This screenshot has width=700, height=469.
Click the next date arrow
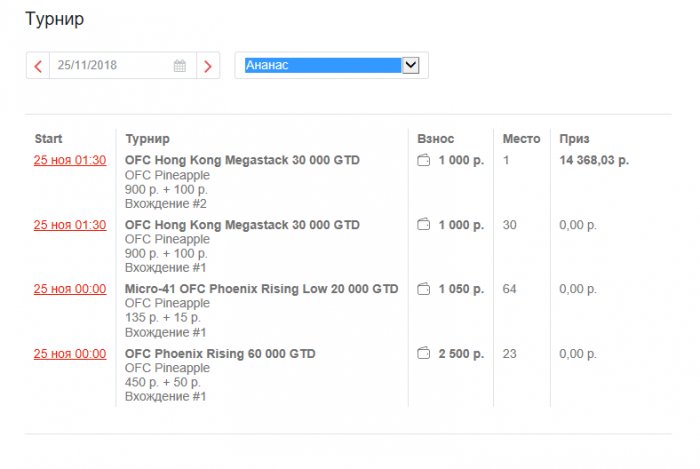point(208,66)
